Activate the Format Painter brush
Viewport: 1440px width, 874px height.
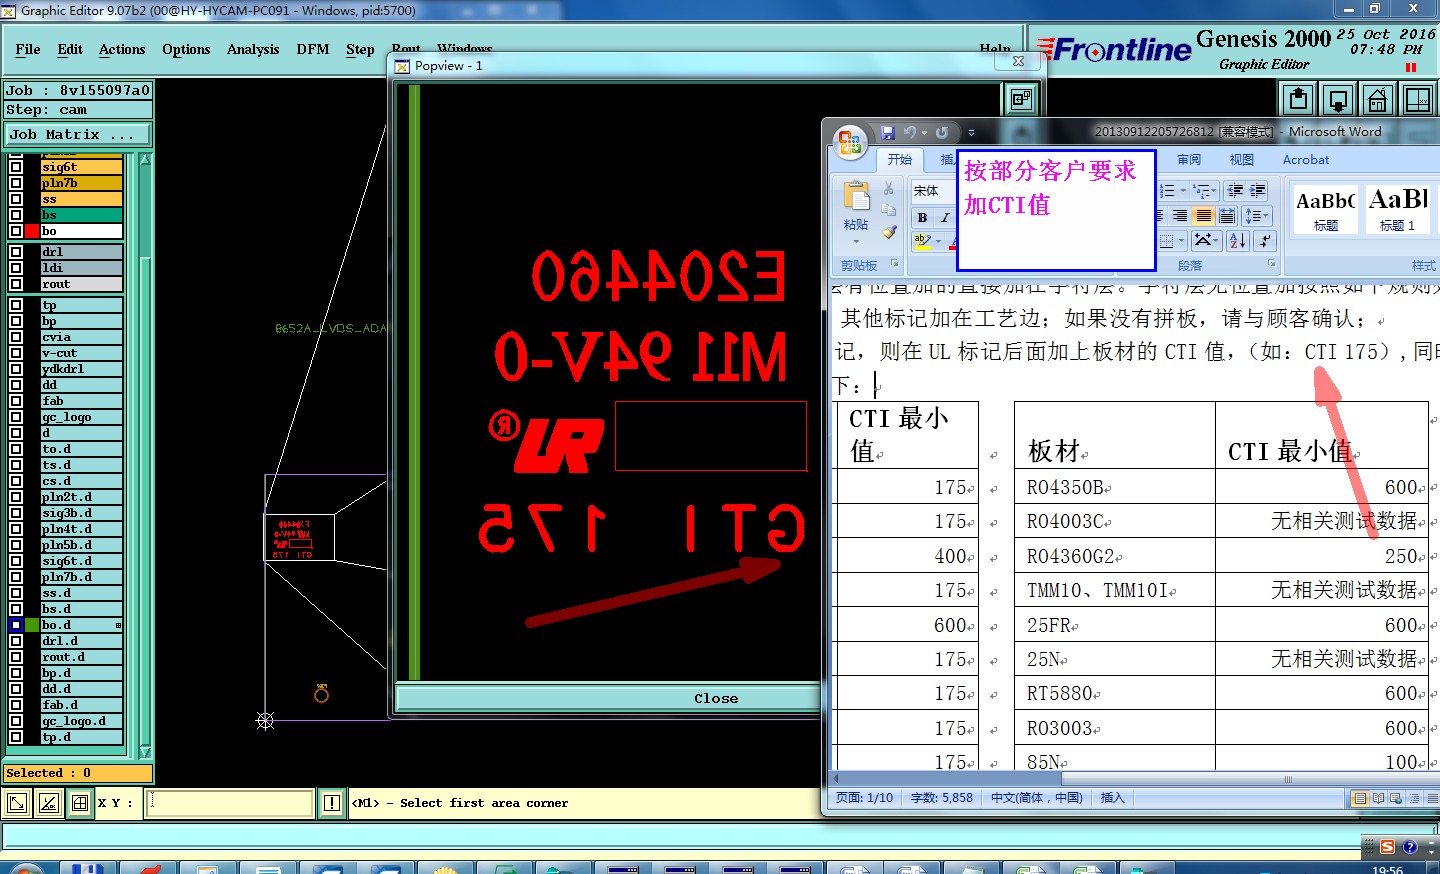[888, 232]
